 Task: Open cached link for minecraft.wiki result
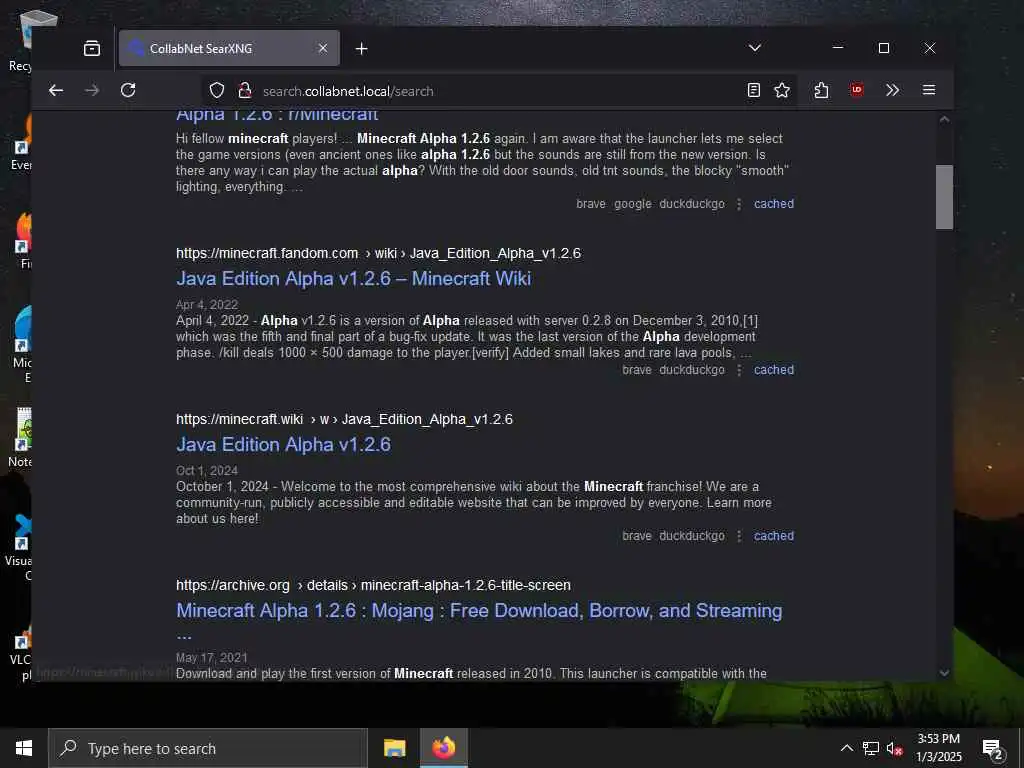pyautogui.click(x=774, y=536)
